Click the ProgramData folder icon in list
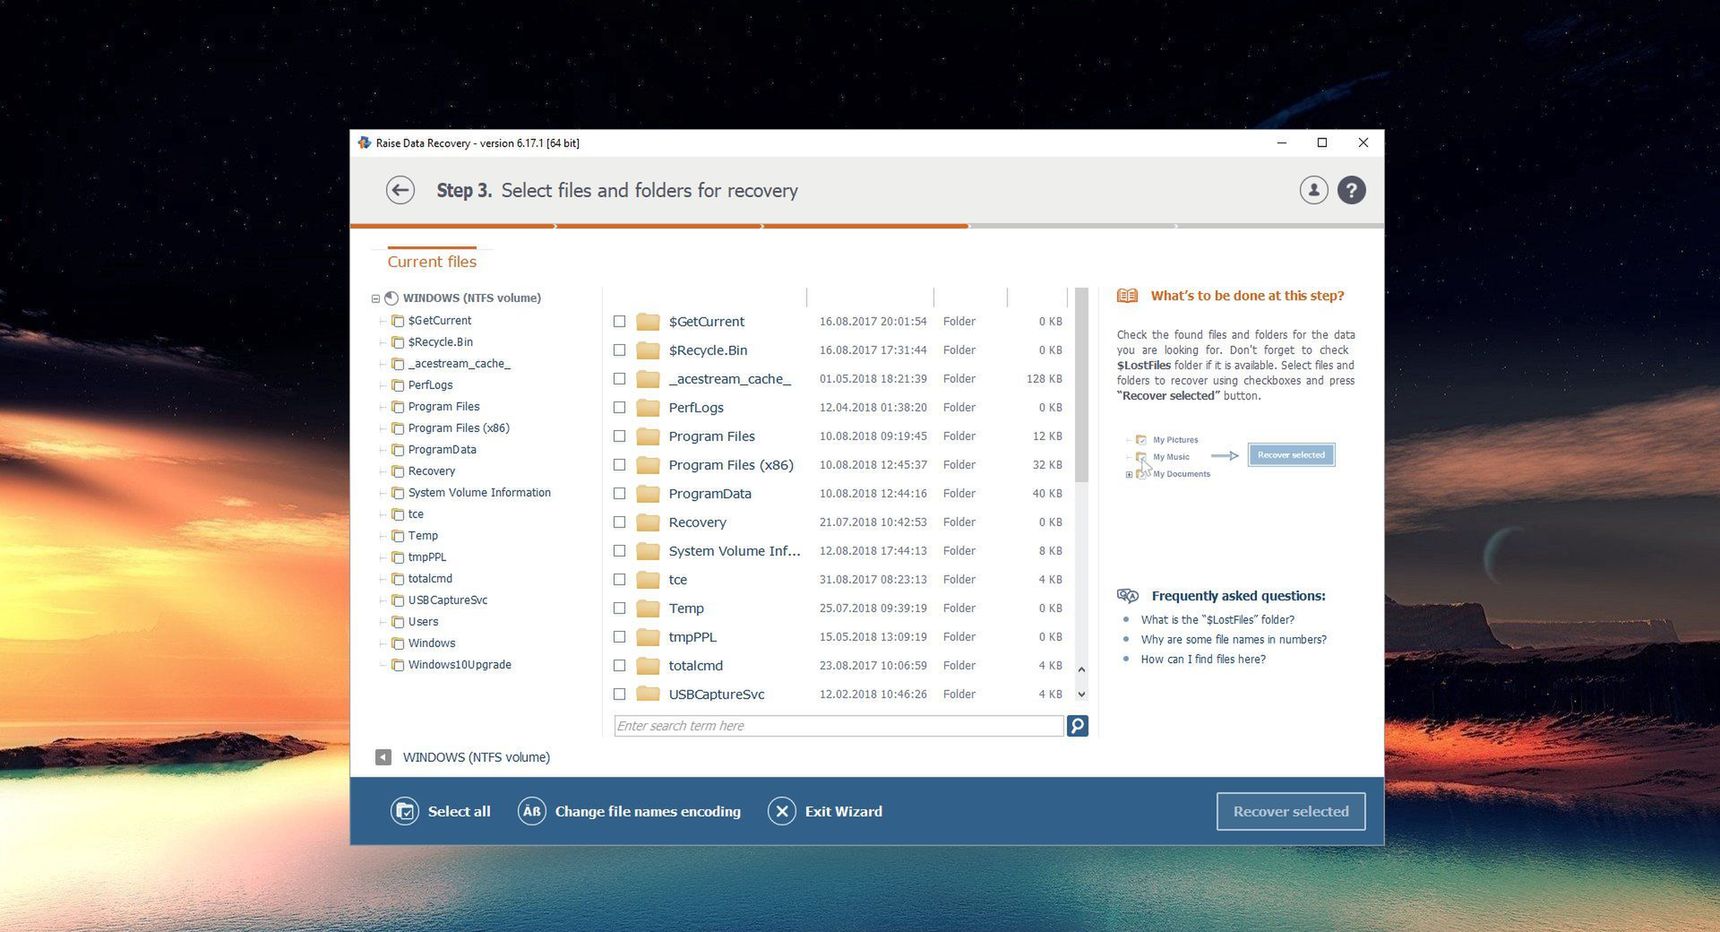The width and height of the screenshot is (1720, 932). [x=648, y=493]
